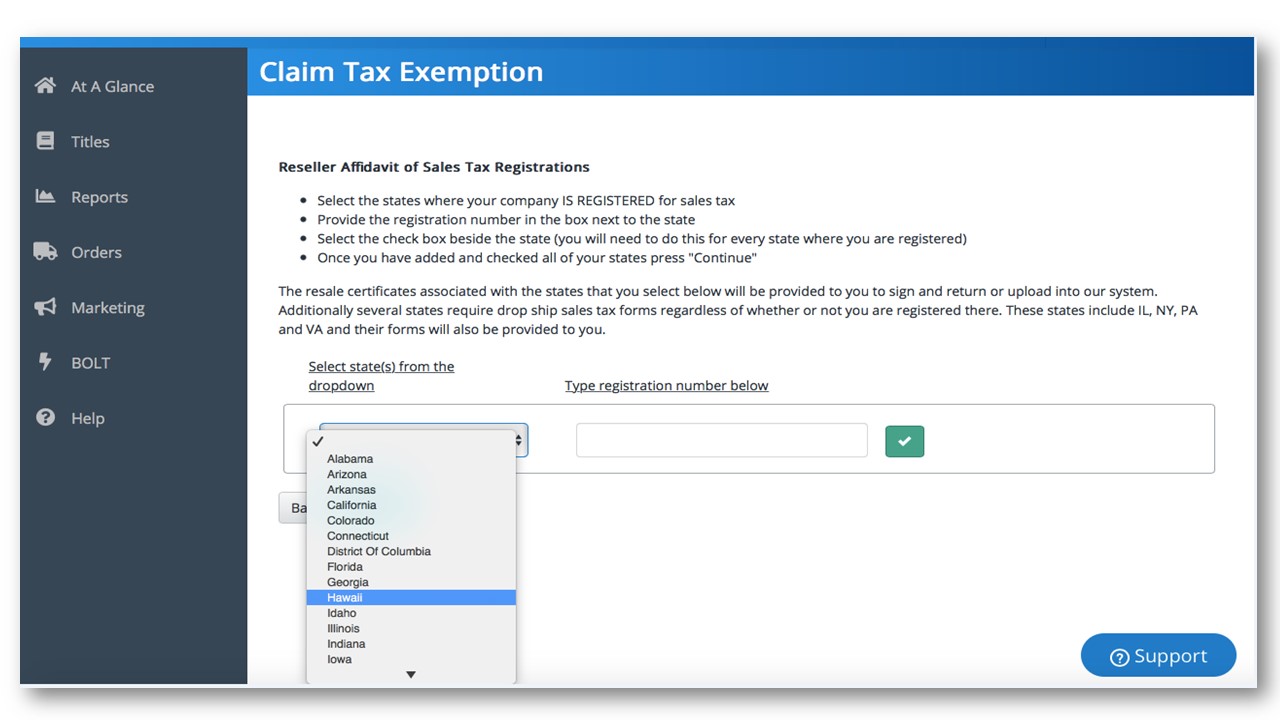
Task: Select Hawaii from the state dropdown
Action: pyautogui.click(x=344, y=597)
